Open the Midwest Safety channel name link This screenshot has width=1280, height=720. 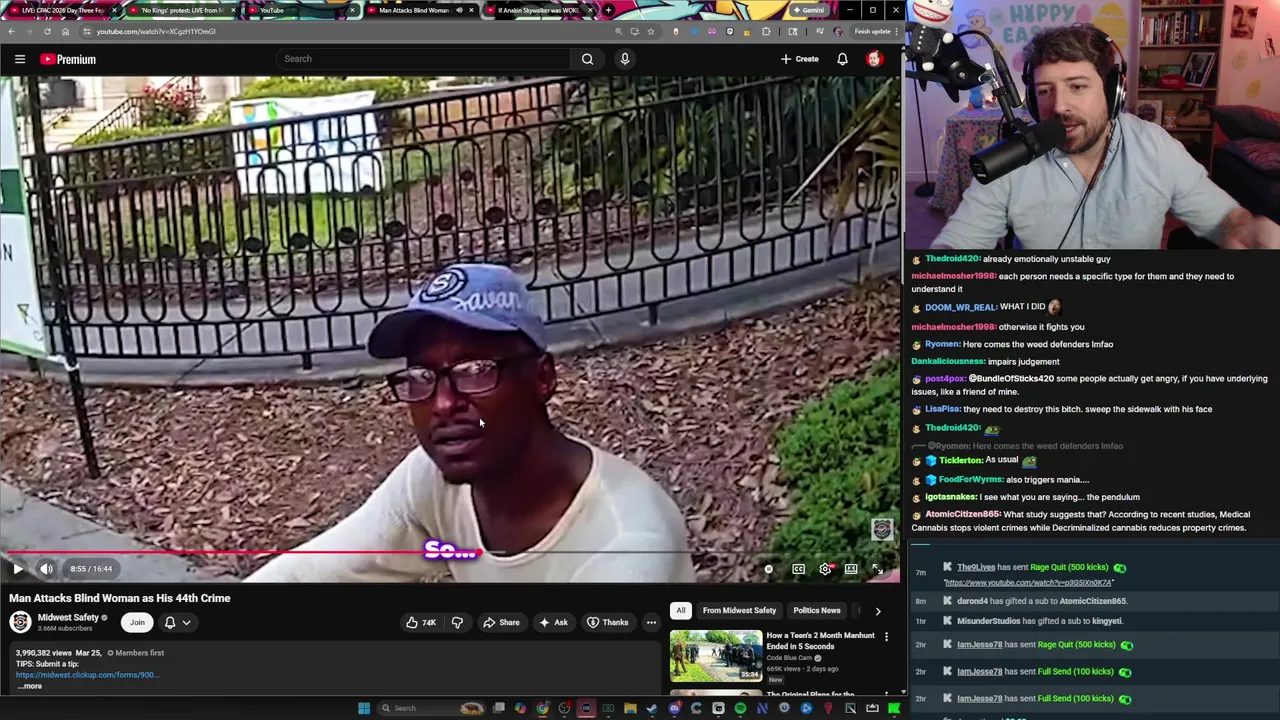(x=68, y=617)
